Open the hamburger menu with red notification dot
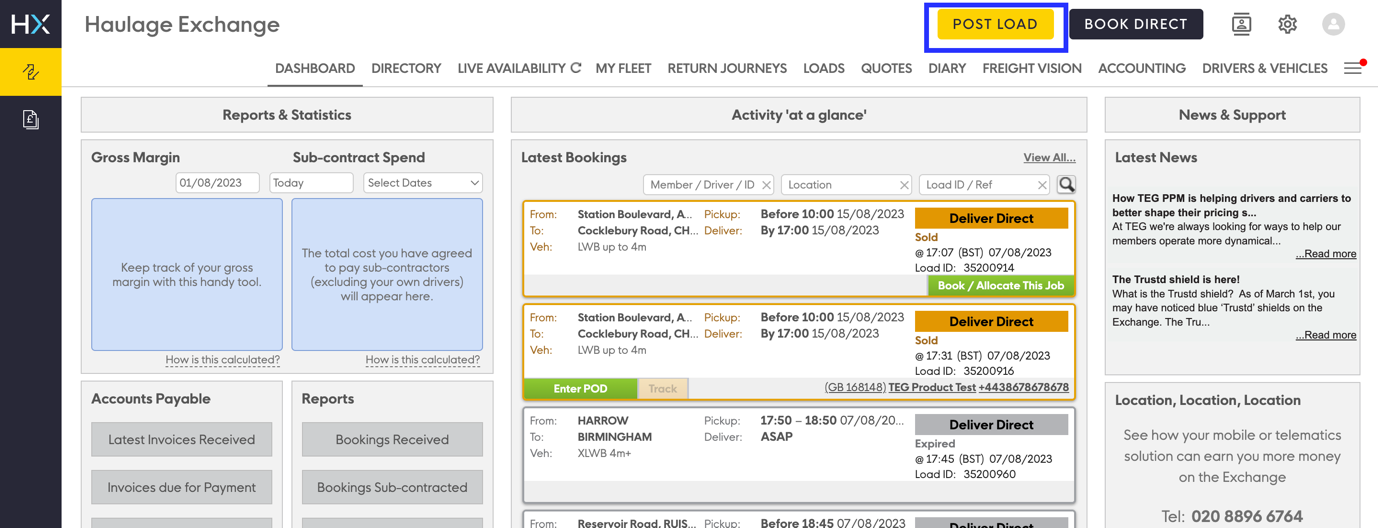This screenshot has height=528, width=1378. point(1353,68)
